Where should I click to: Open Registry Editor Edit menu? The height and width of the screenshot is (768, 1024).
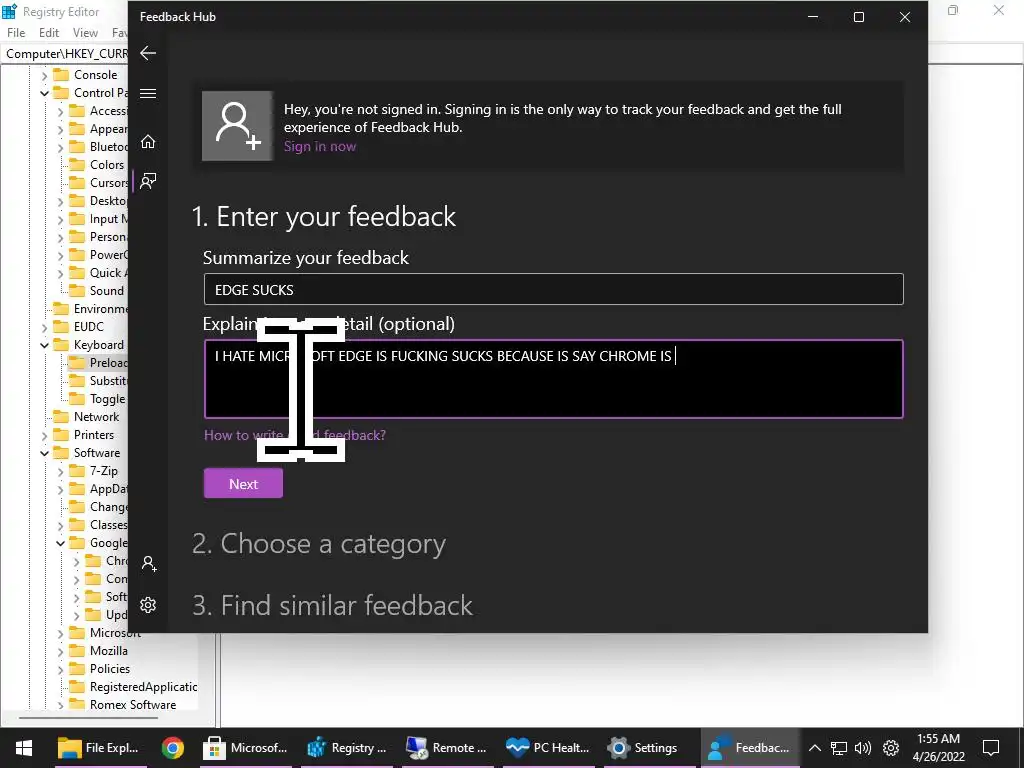tap(49, 33)
